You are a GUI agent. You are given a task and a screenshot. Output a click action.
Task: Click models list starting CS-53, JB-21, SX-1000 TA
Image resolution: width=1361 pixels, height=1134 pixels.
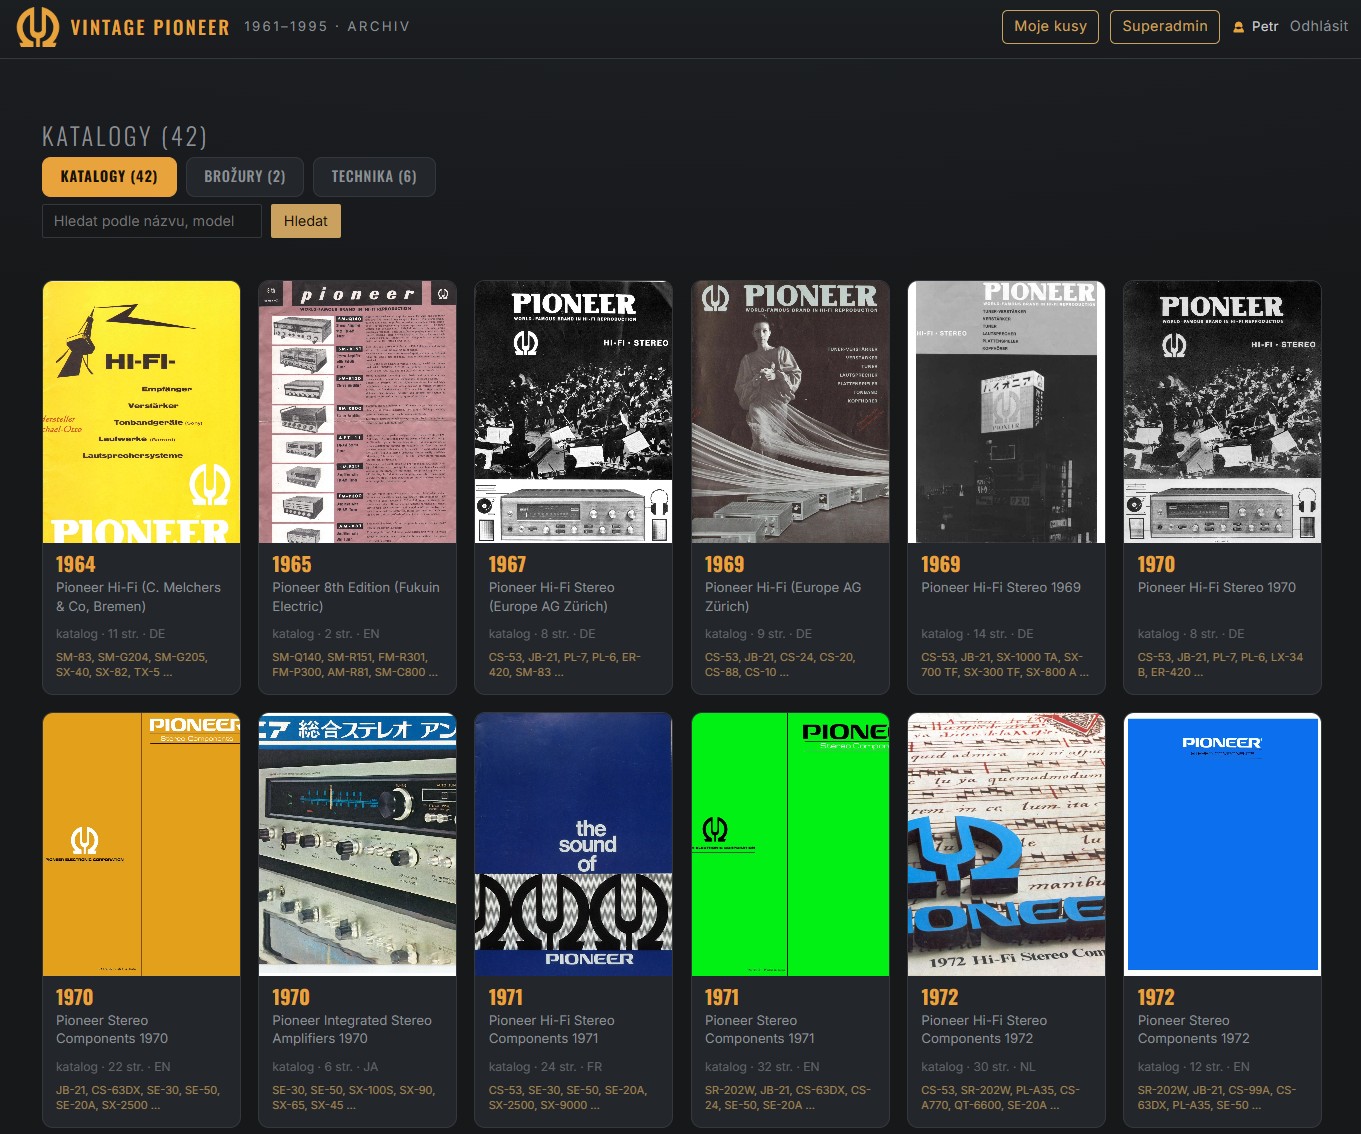[1005, 665]
